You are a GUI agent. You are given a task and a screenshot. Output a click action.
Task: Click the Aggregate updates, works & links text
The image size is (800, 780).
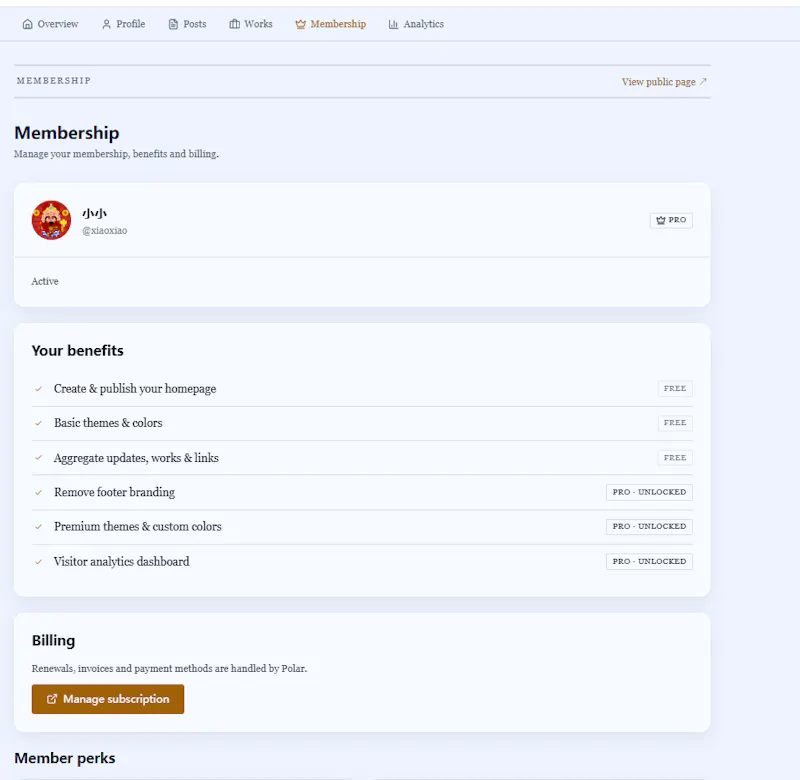click(x=136, y=458)
